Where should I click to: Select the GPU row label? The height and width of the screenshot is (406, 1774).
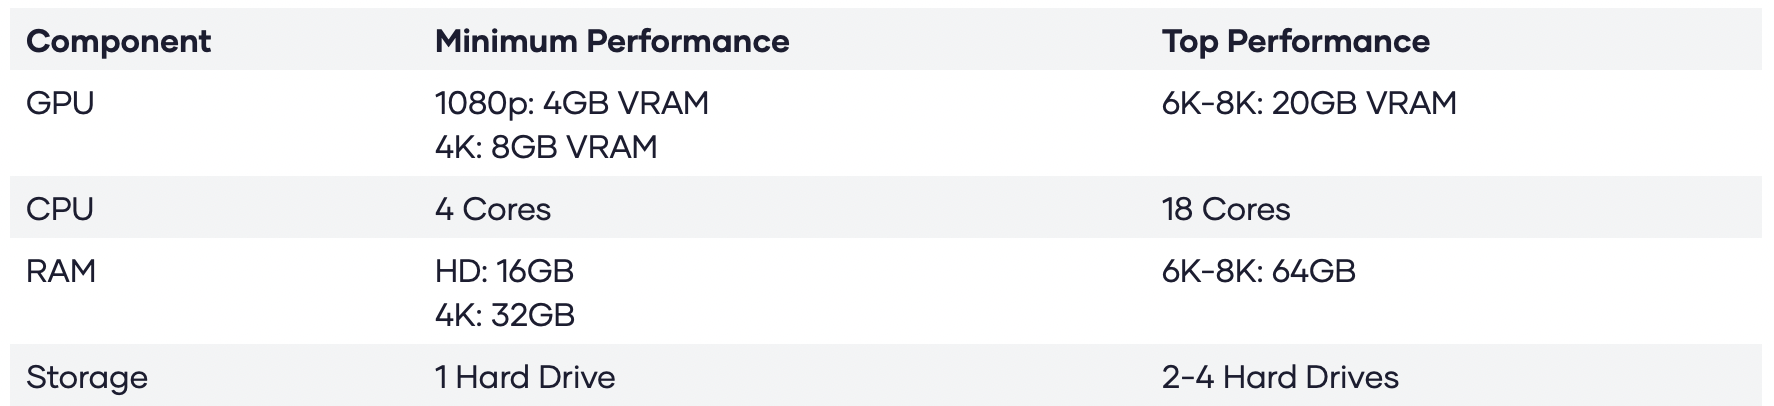coord(60,103)
